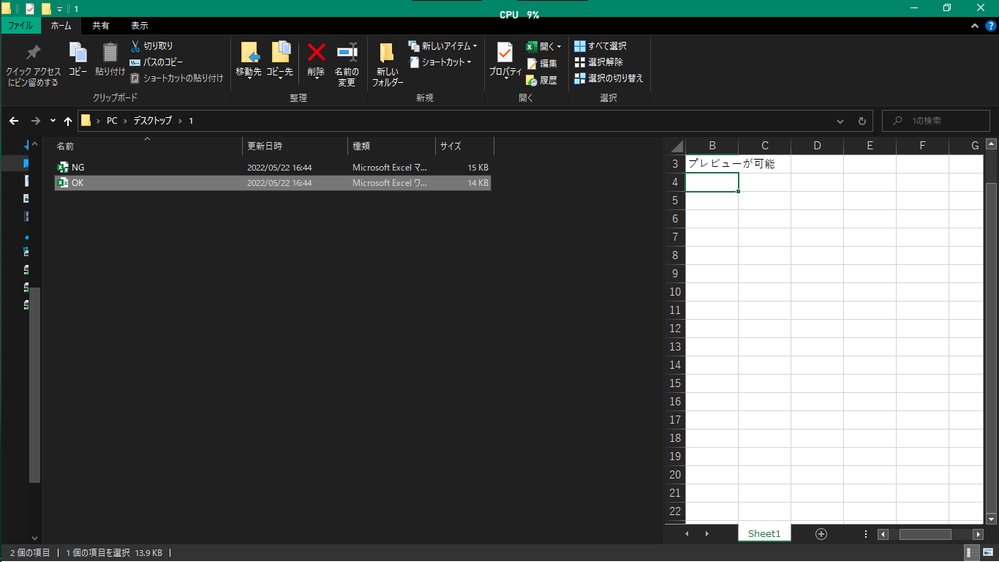Open quick access toolbar customize arrow
This screenshot has height=562, width=999.
pyautogui.click(x=59, y=9)
